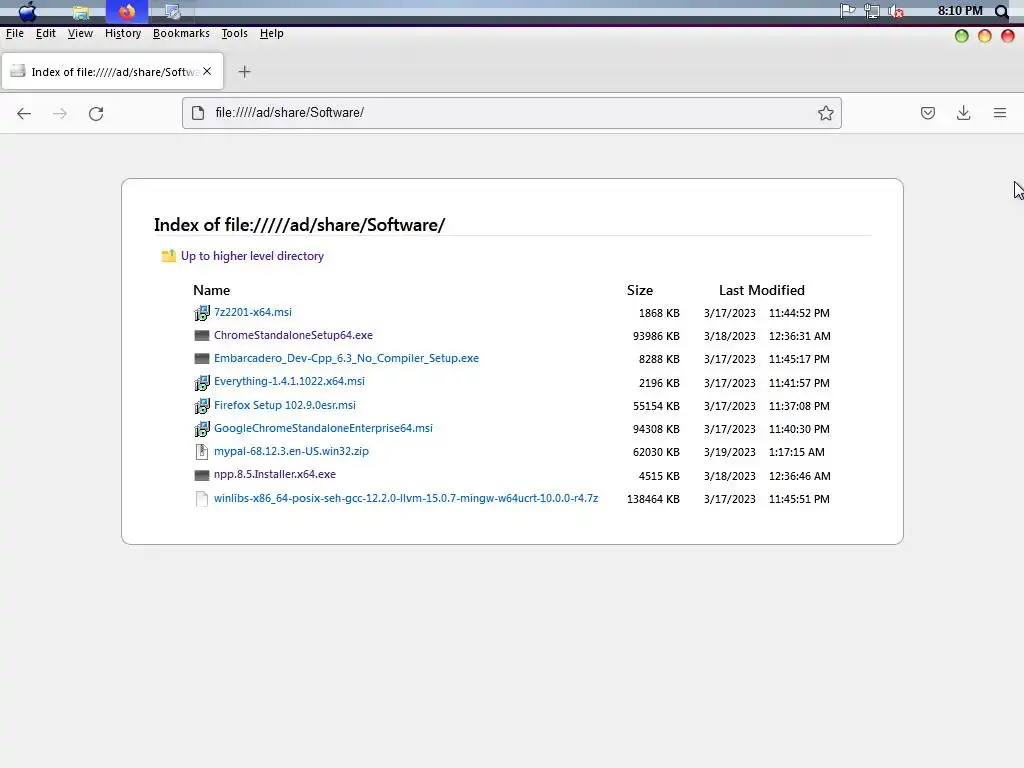Open the winlibs-x86_64-posix-seh-gcc 7z link
The height and width of the screenshot is (768, 1024).
pos(406,498)
